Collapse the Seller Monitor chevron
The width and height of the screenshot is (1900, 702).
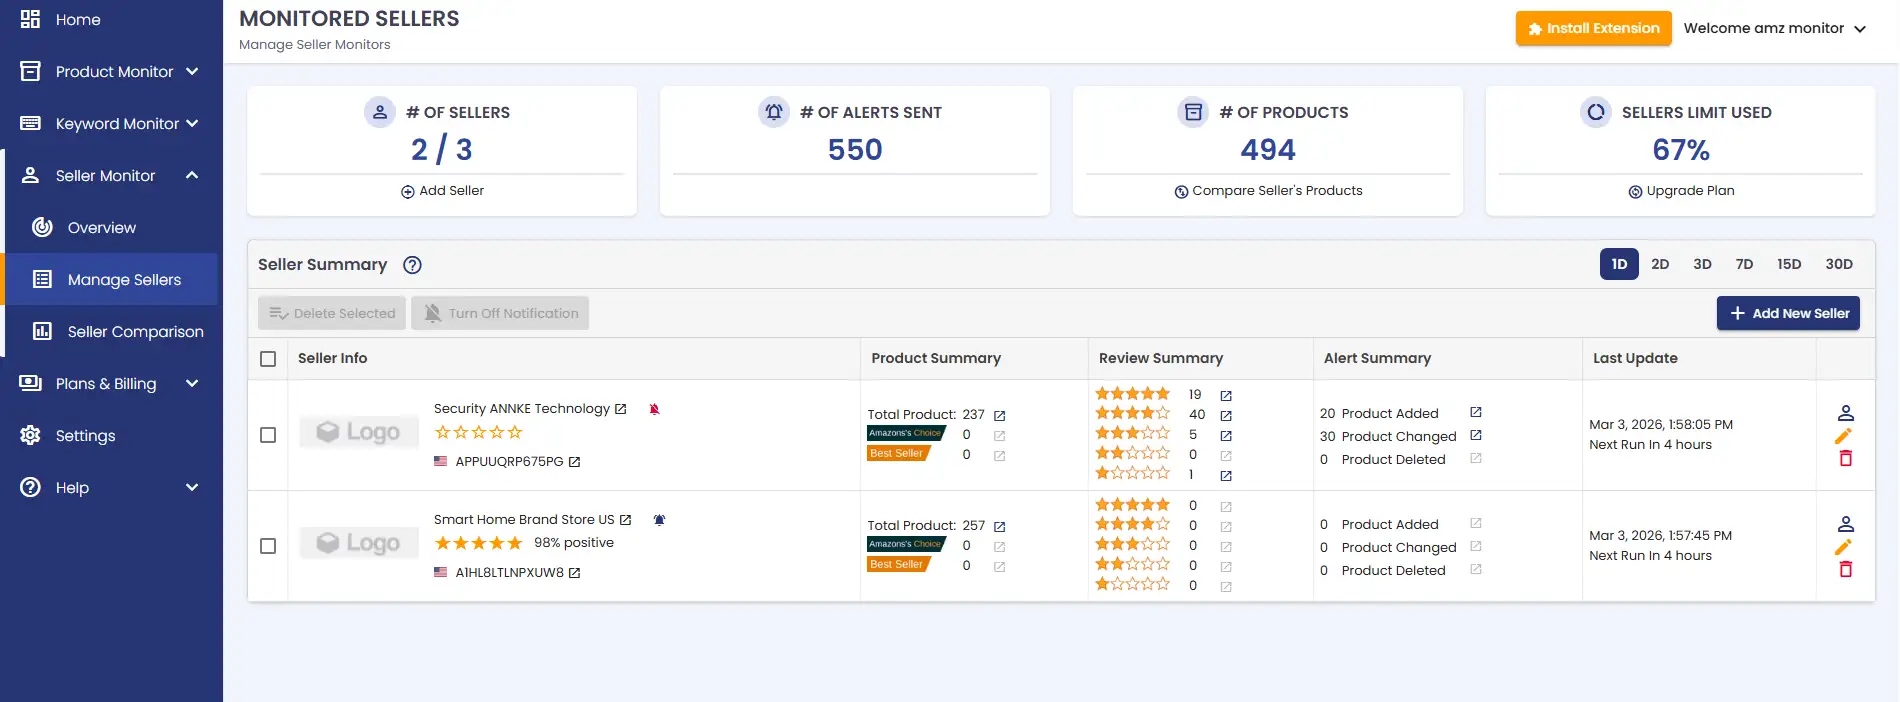pos(192,175)
